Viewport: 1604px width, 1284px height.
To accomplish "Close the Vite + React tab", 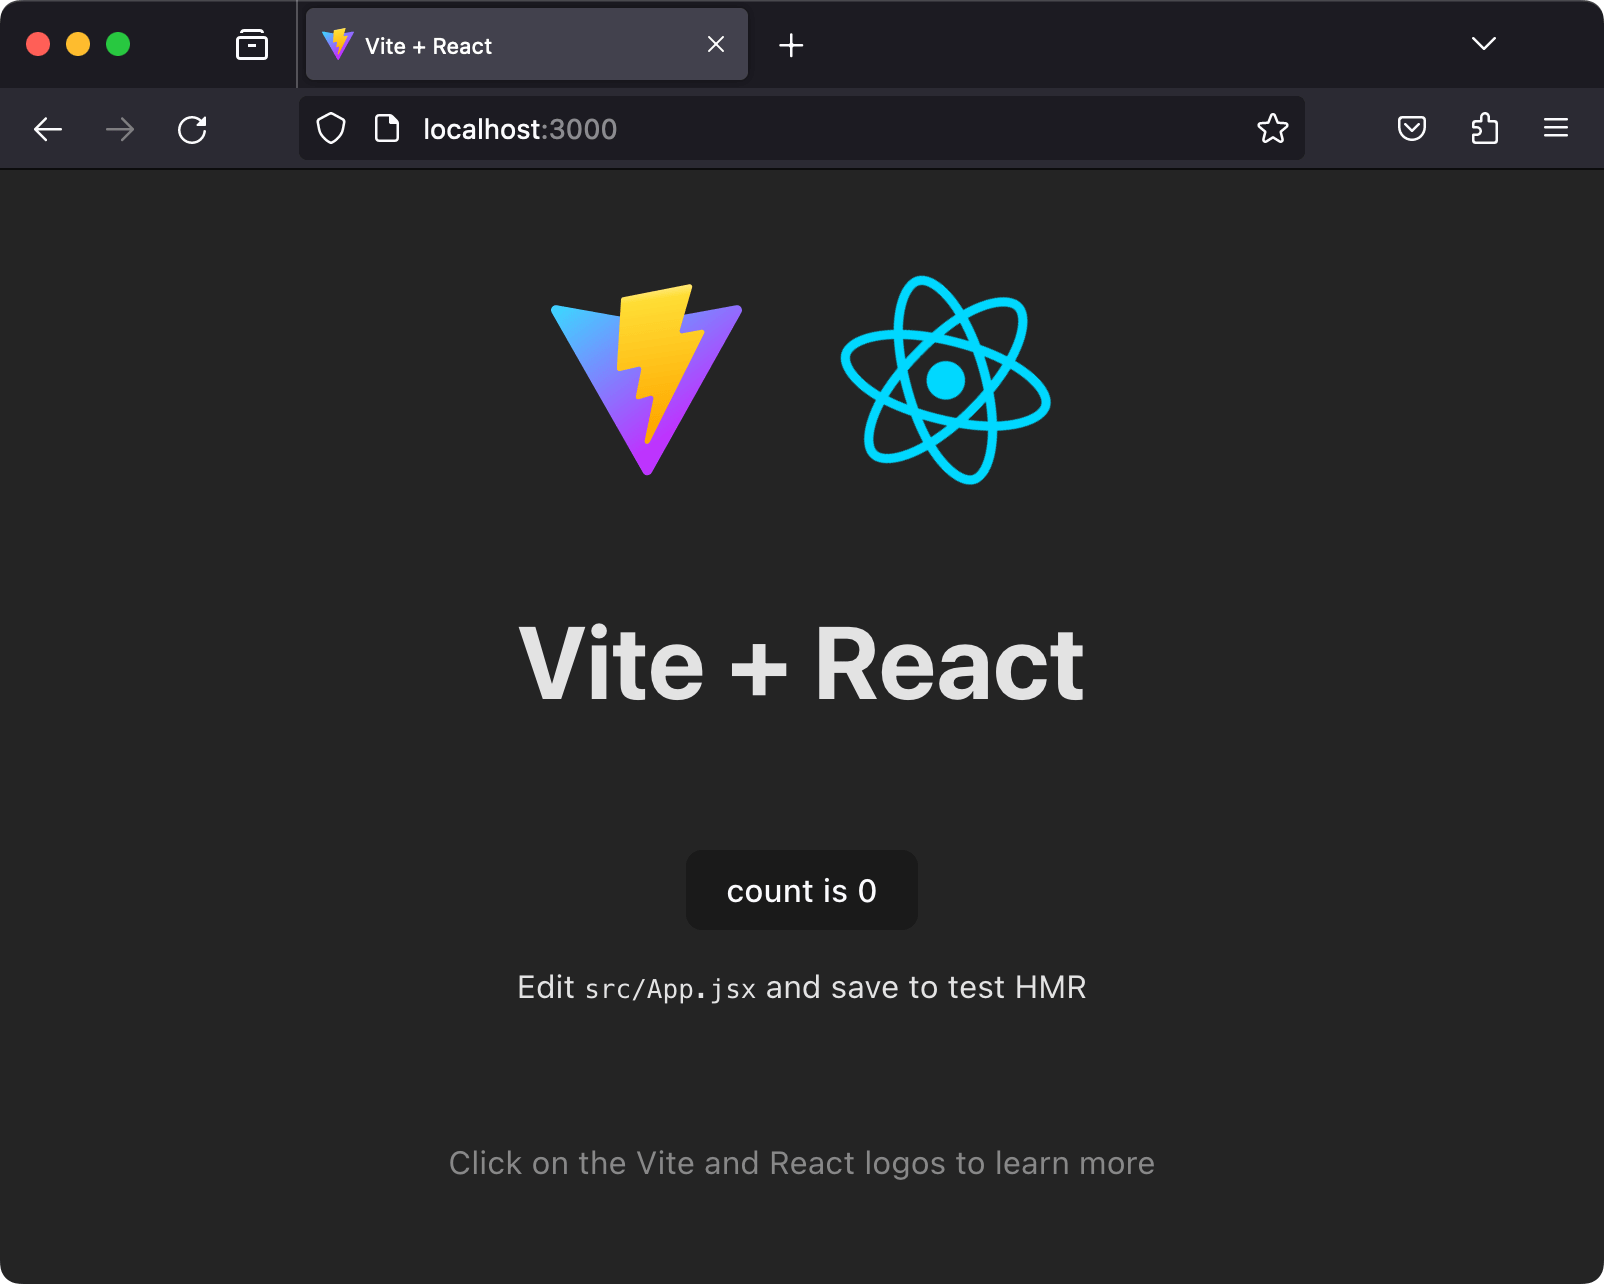I will click(x=716, y=44).
